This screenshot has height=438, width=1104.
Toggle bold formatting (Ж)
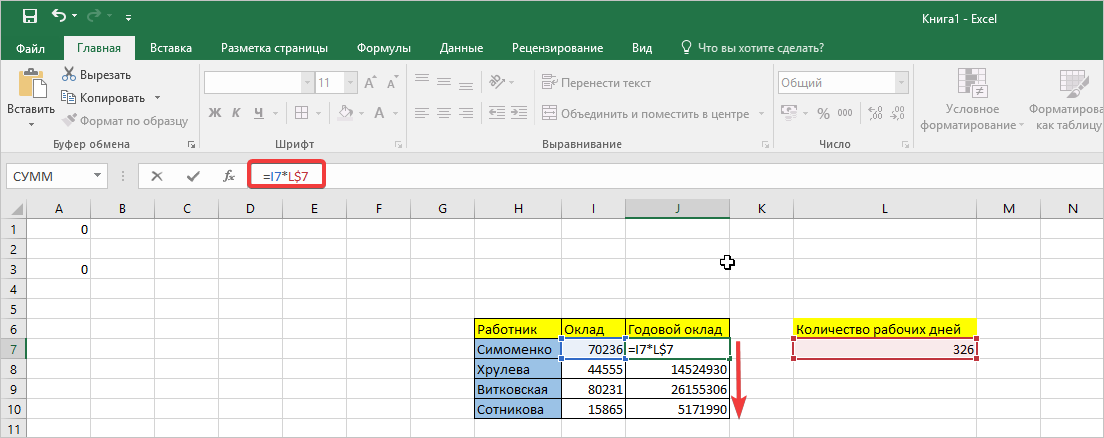213,114
